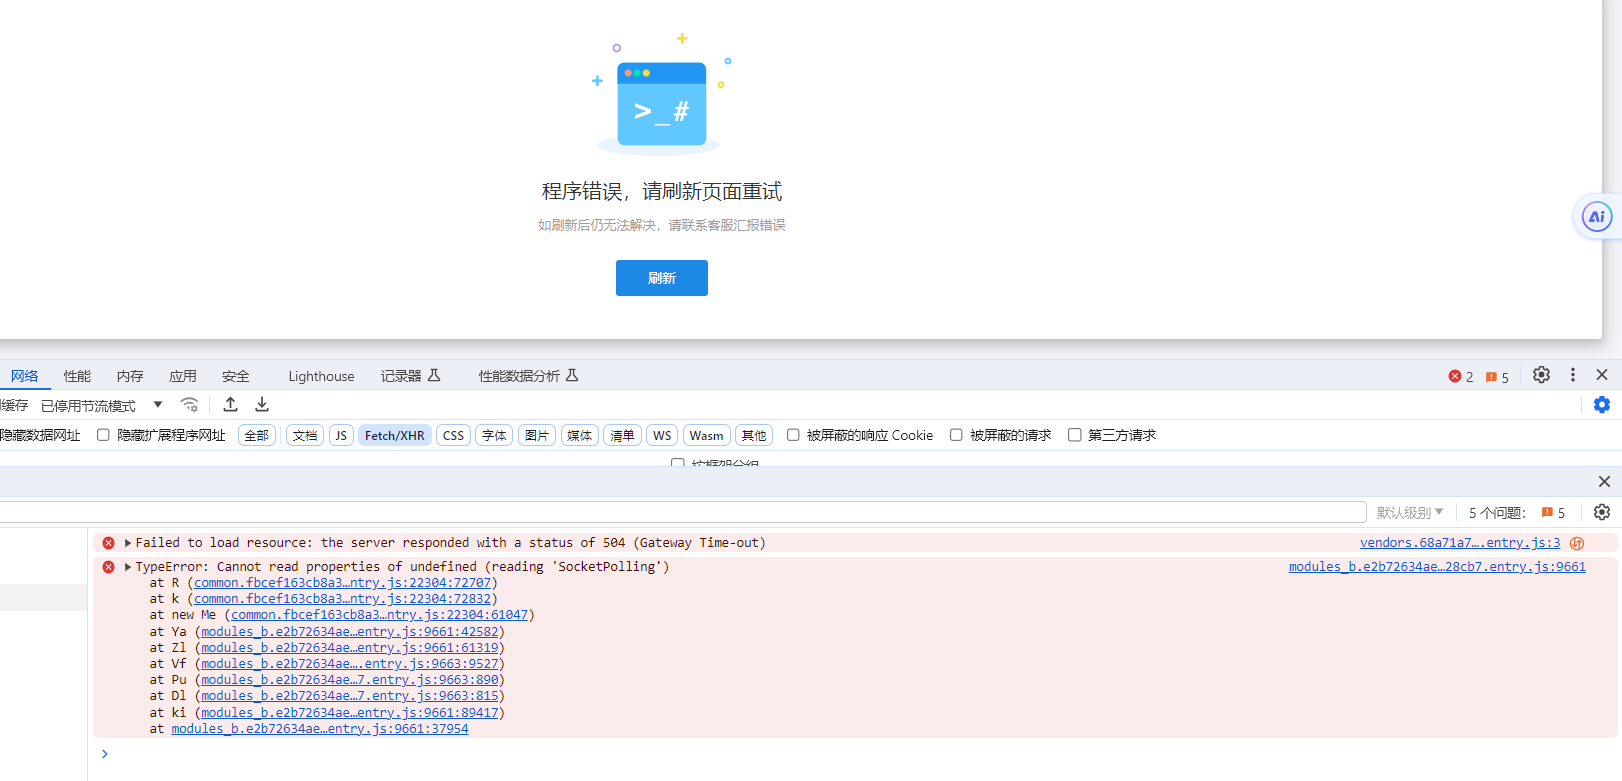The image size is (1622, 781).
Task: Filter requests by 字体
Action: [x=494, y=435]
